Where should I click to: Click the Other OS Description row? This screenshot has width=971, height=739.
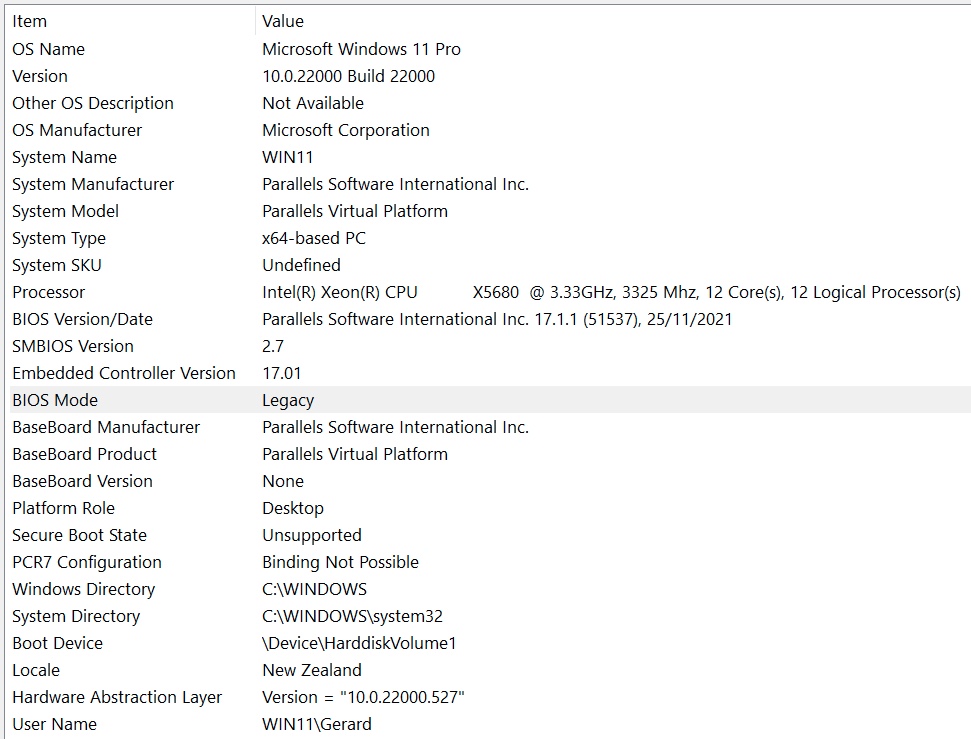coord(93,103)
